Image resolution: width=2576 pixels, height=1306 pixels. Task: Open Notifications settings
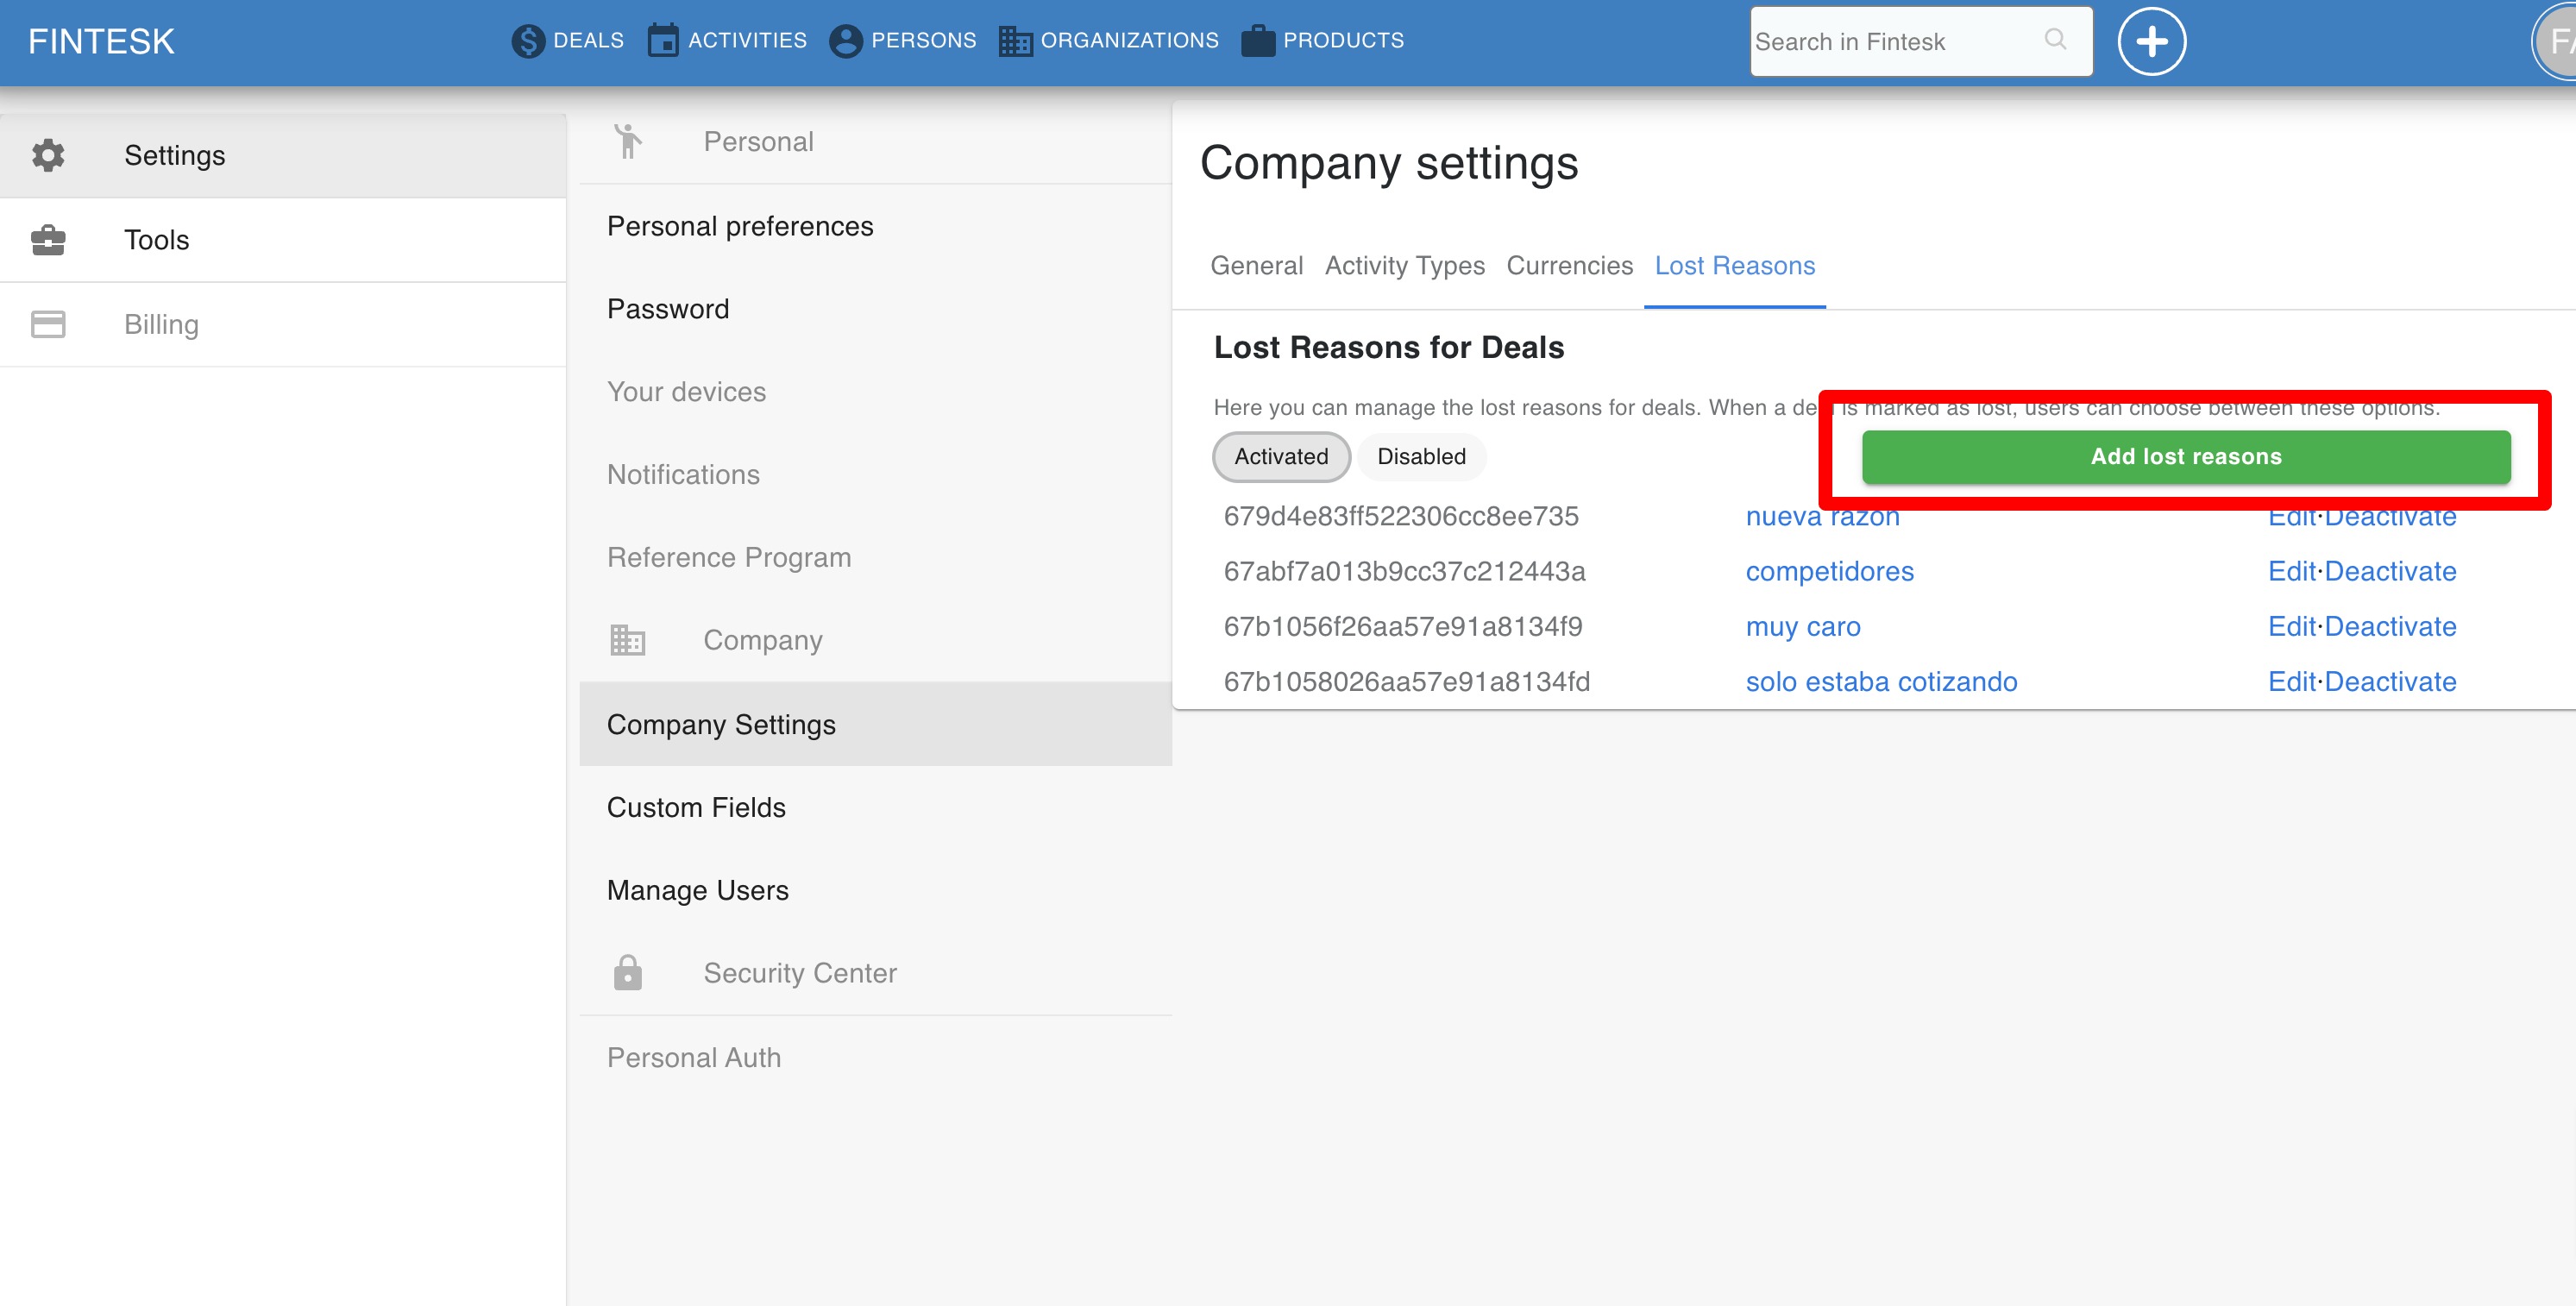[875, 474]
